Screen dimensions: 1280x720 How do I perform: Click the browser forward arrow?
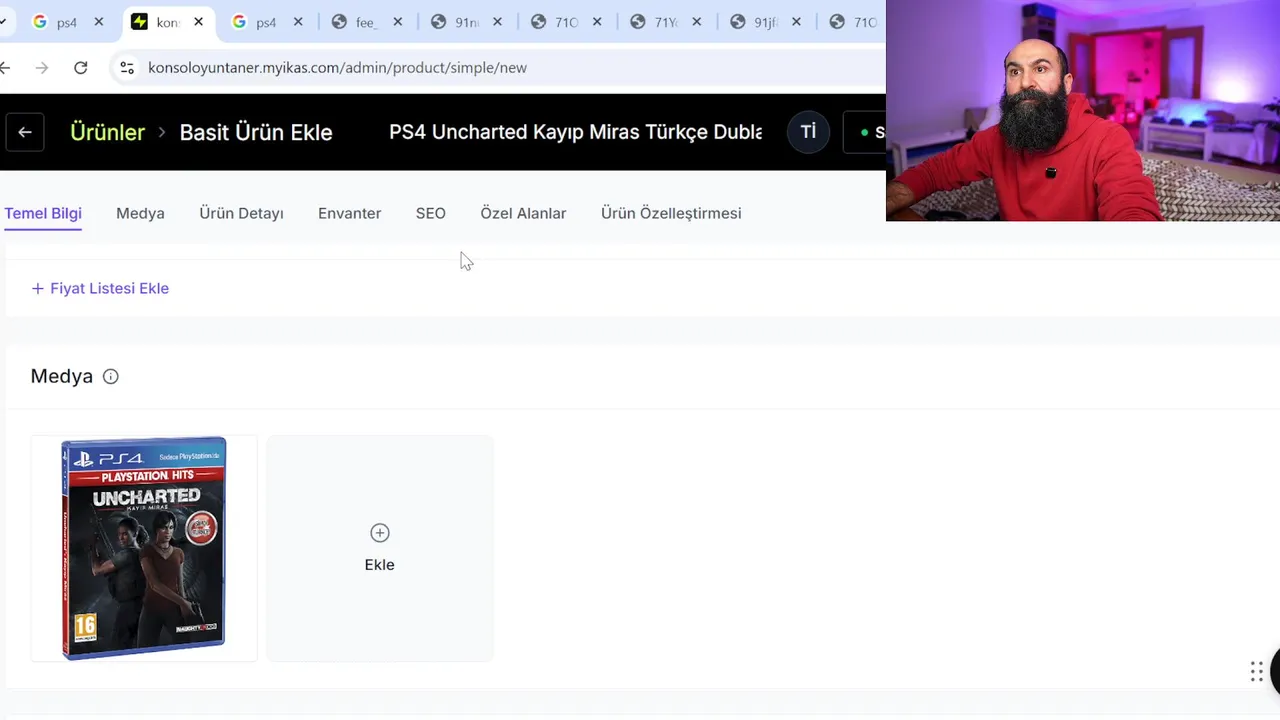click(x=41, y=67)
